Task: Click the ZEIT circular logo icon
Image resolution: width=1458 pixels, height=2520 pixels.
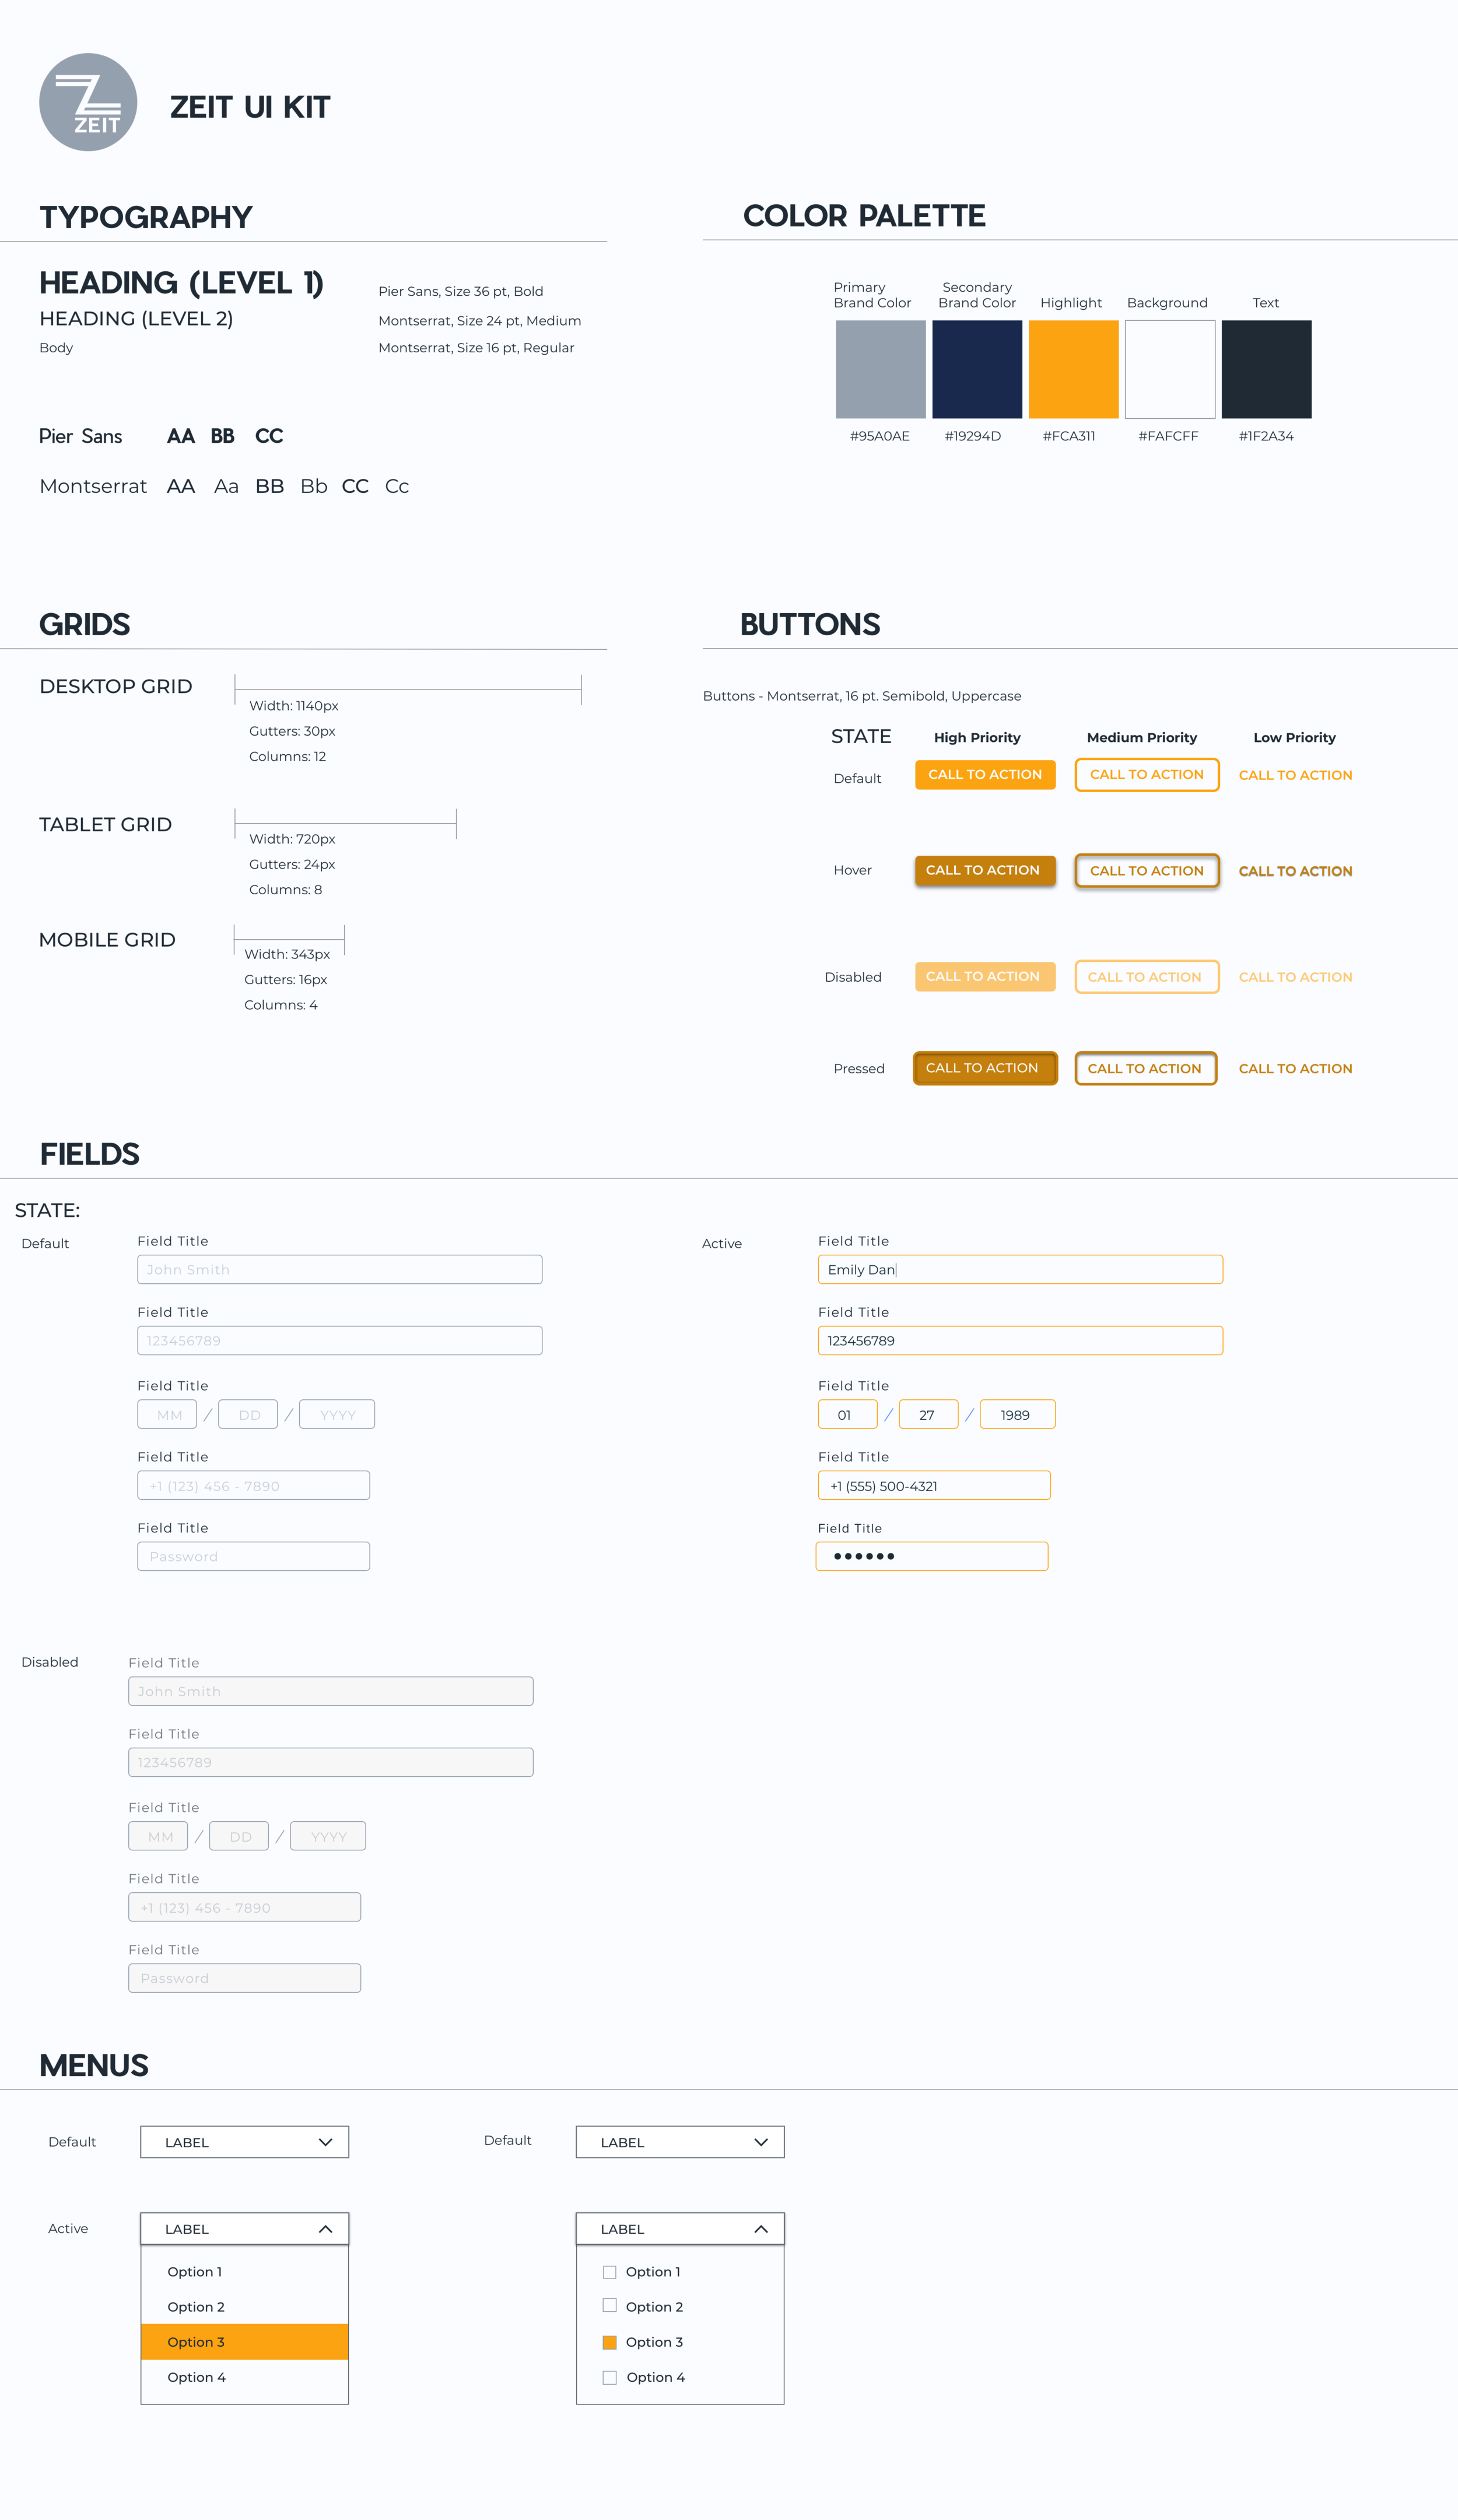Action: (88, 102)
